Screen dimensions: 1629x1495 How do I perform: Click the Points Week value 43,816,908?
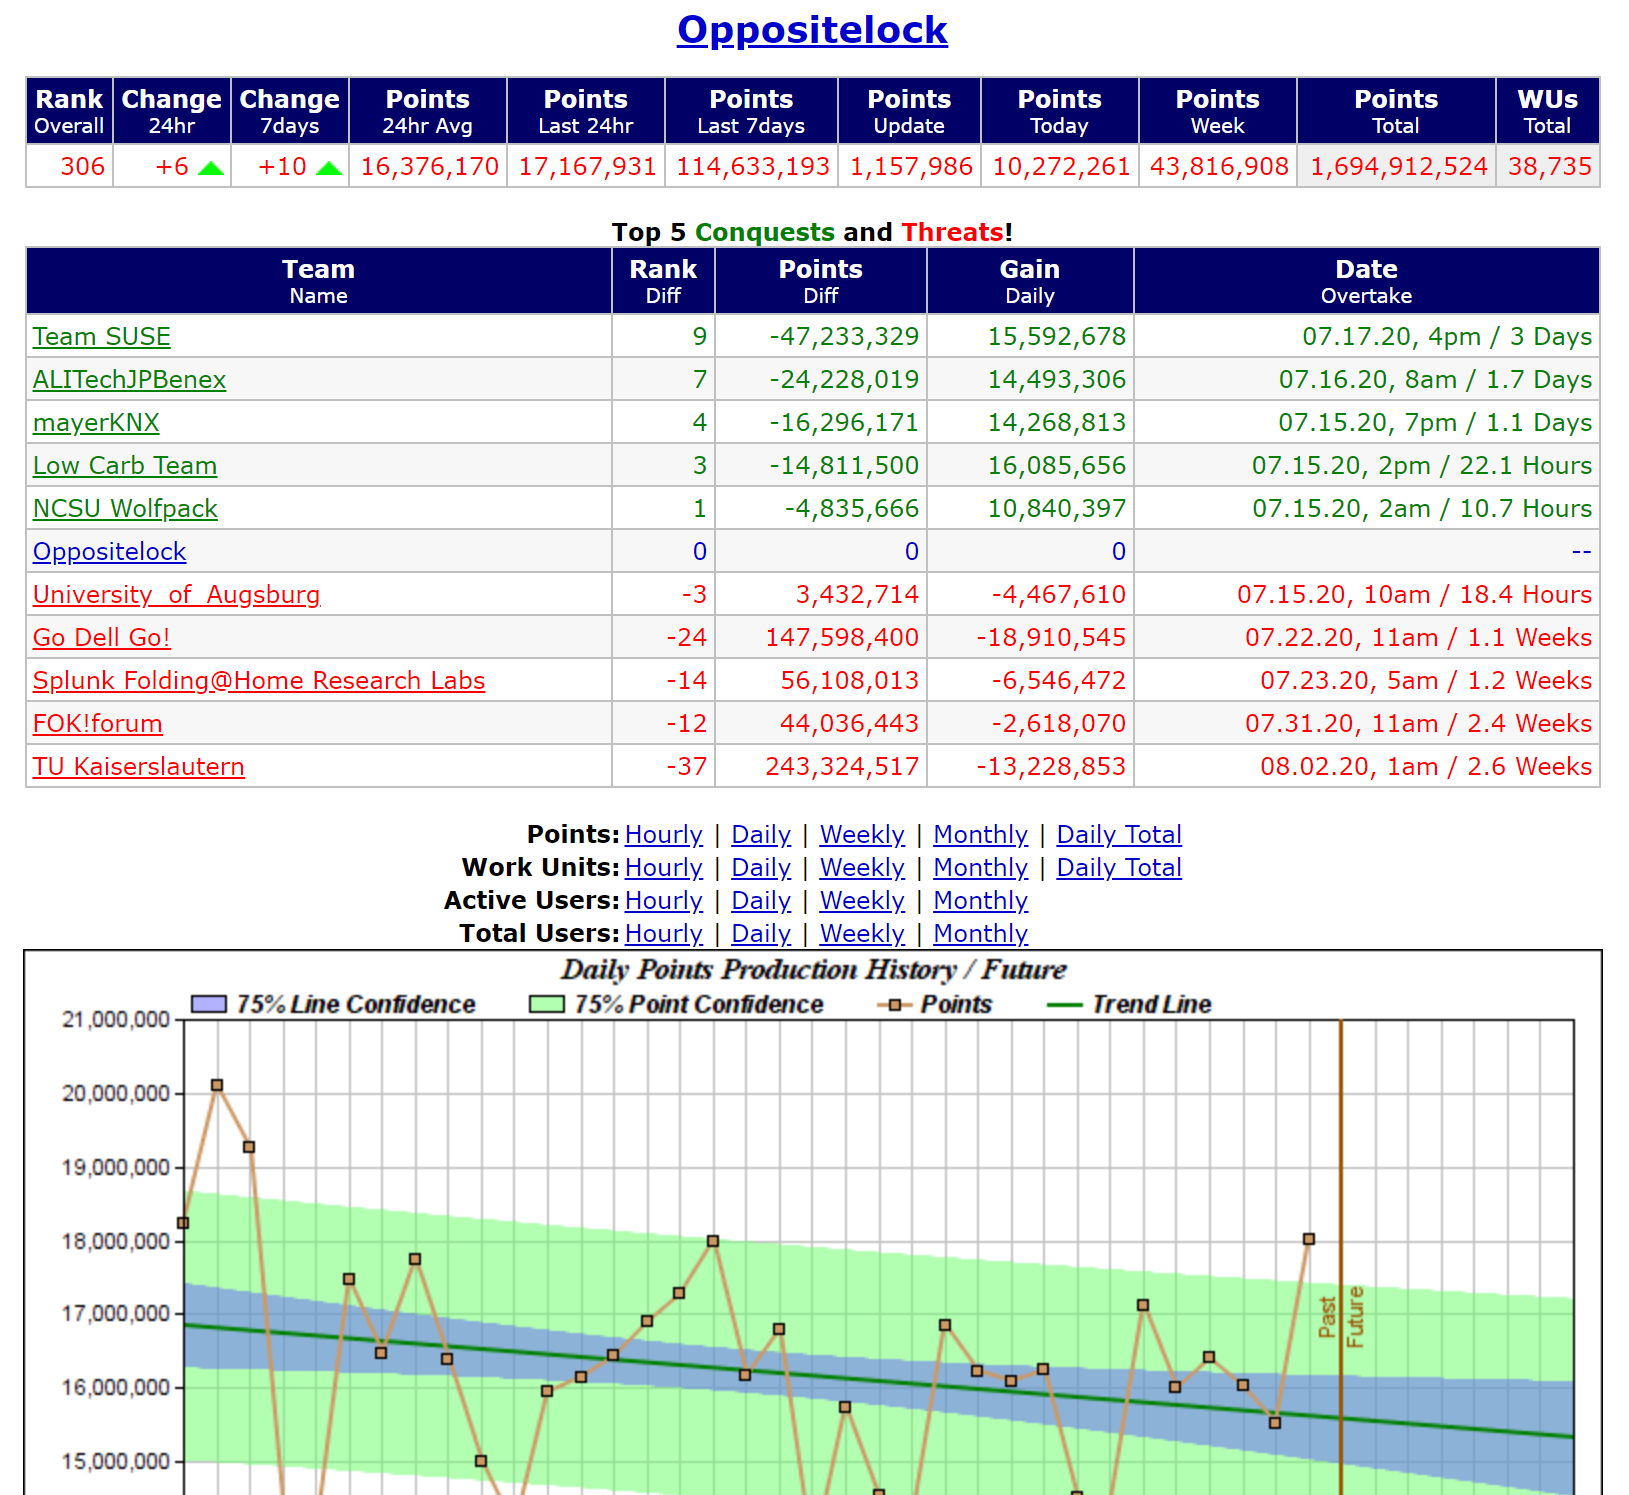tap(1219, 167)
